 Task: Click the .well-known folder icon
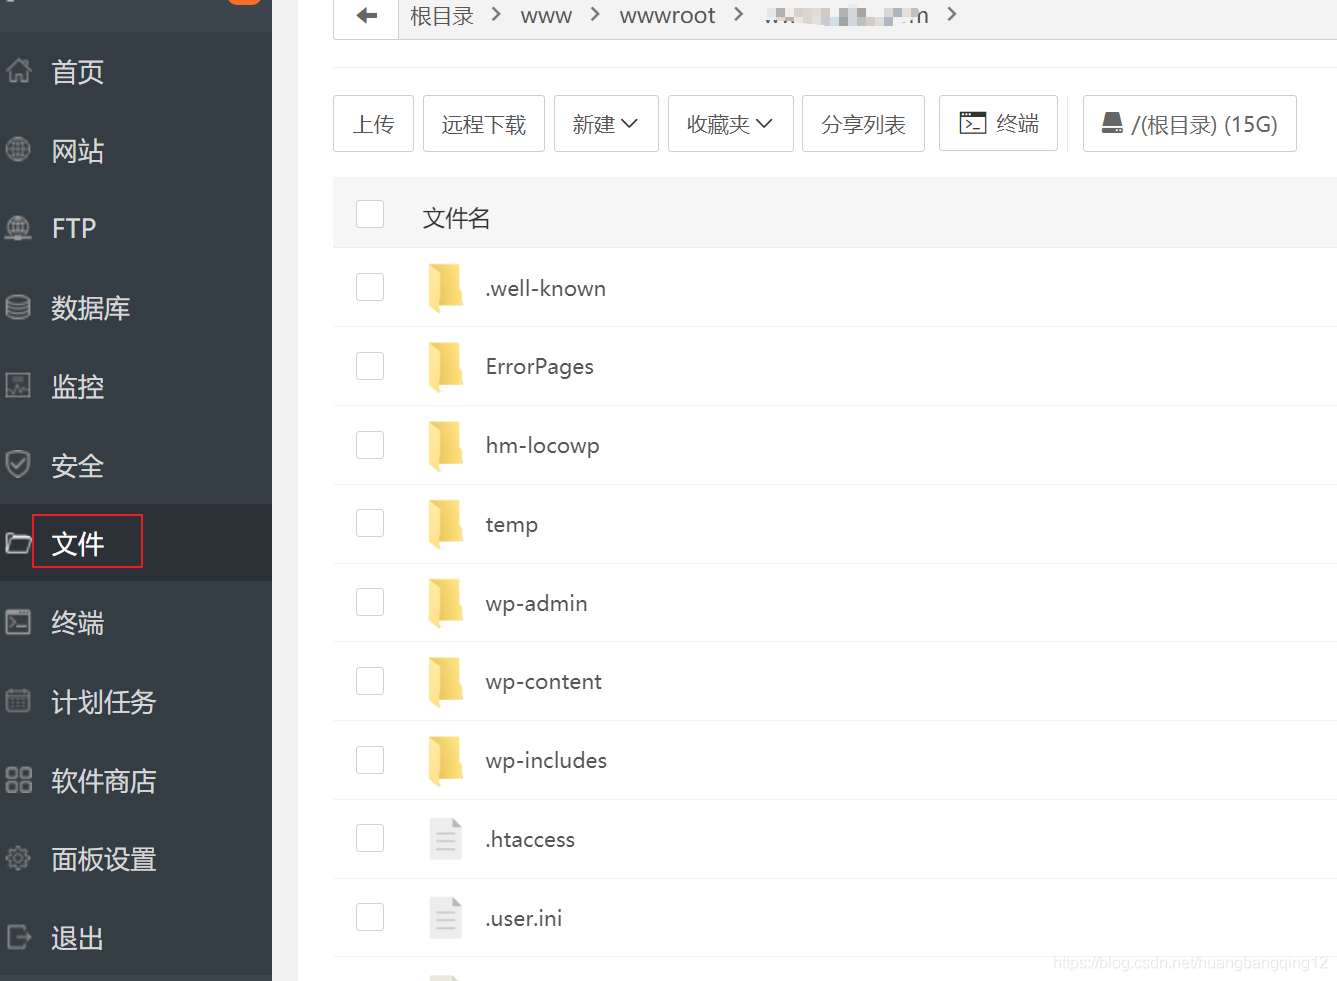coord(445,288)
